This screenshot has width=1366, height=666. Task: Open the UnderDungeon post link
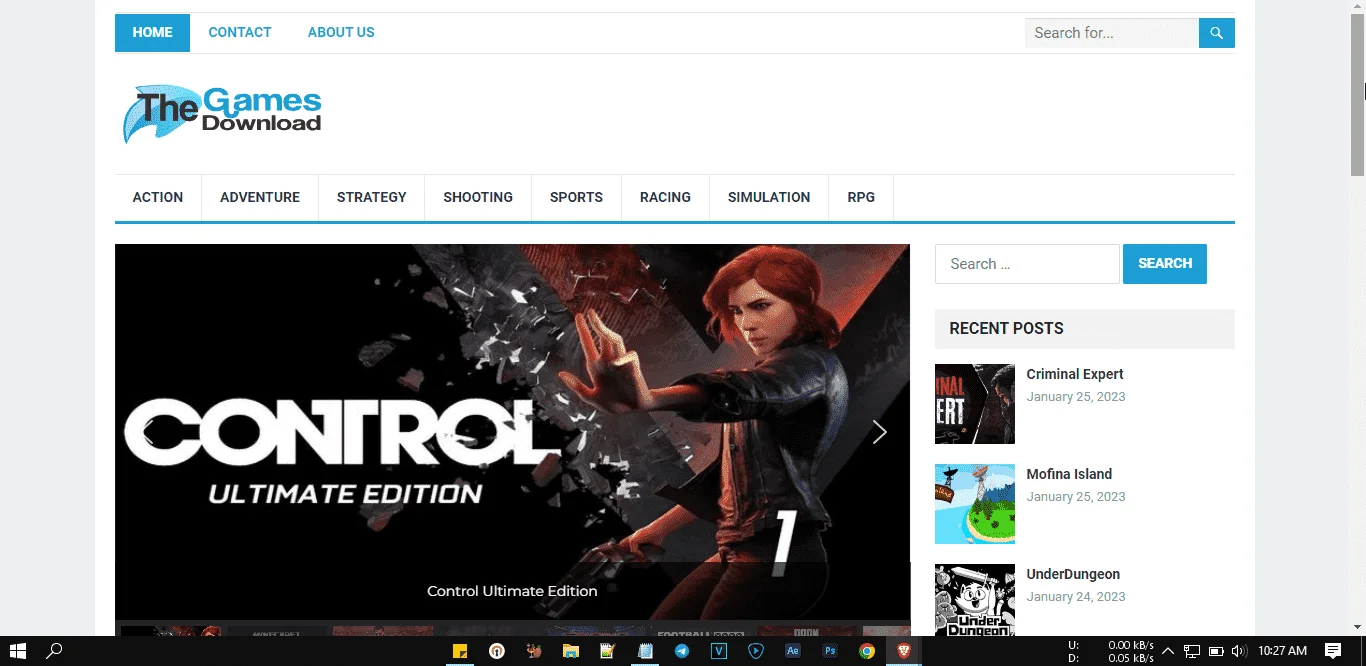coord(1073,574)
